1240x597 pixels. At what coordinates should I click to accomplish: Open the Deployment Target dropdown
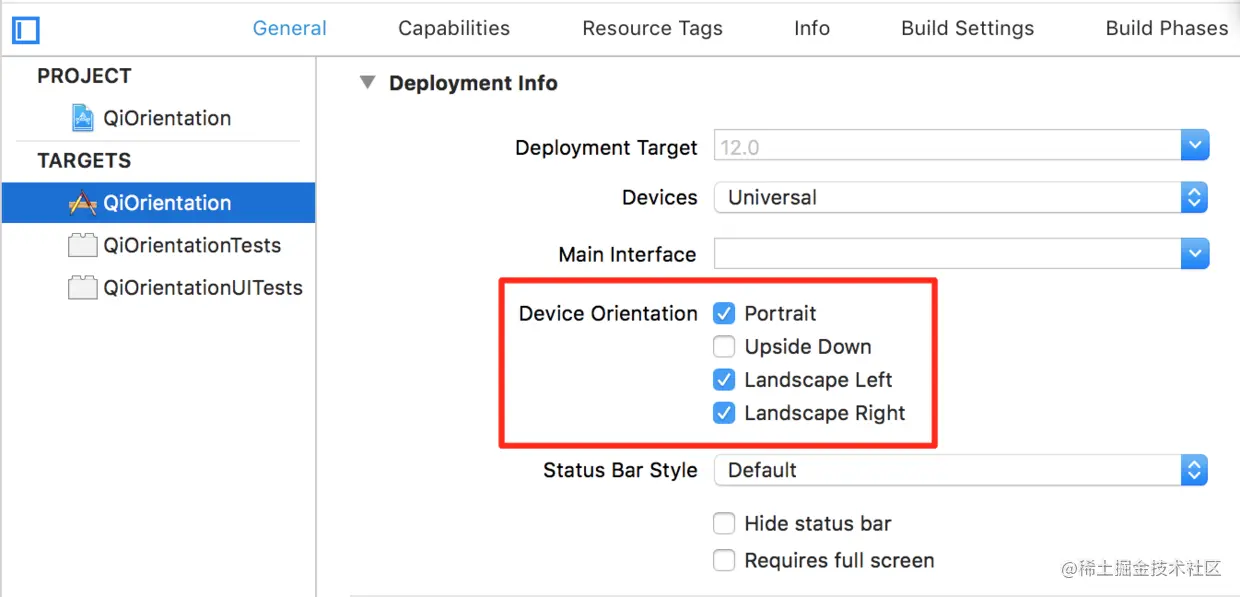coord(1194,146)
